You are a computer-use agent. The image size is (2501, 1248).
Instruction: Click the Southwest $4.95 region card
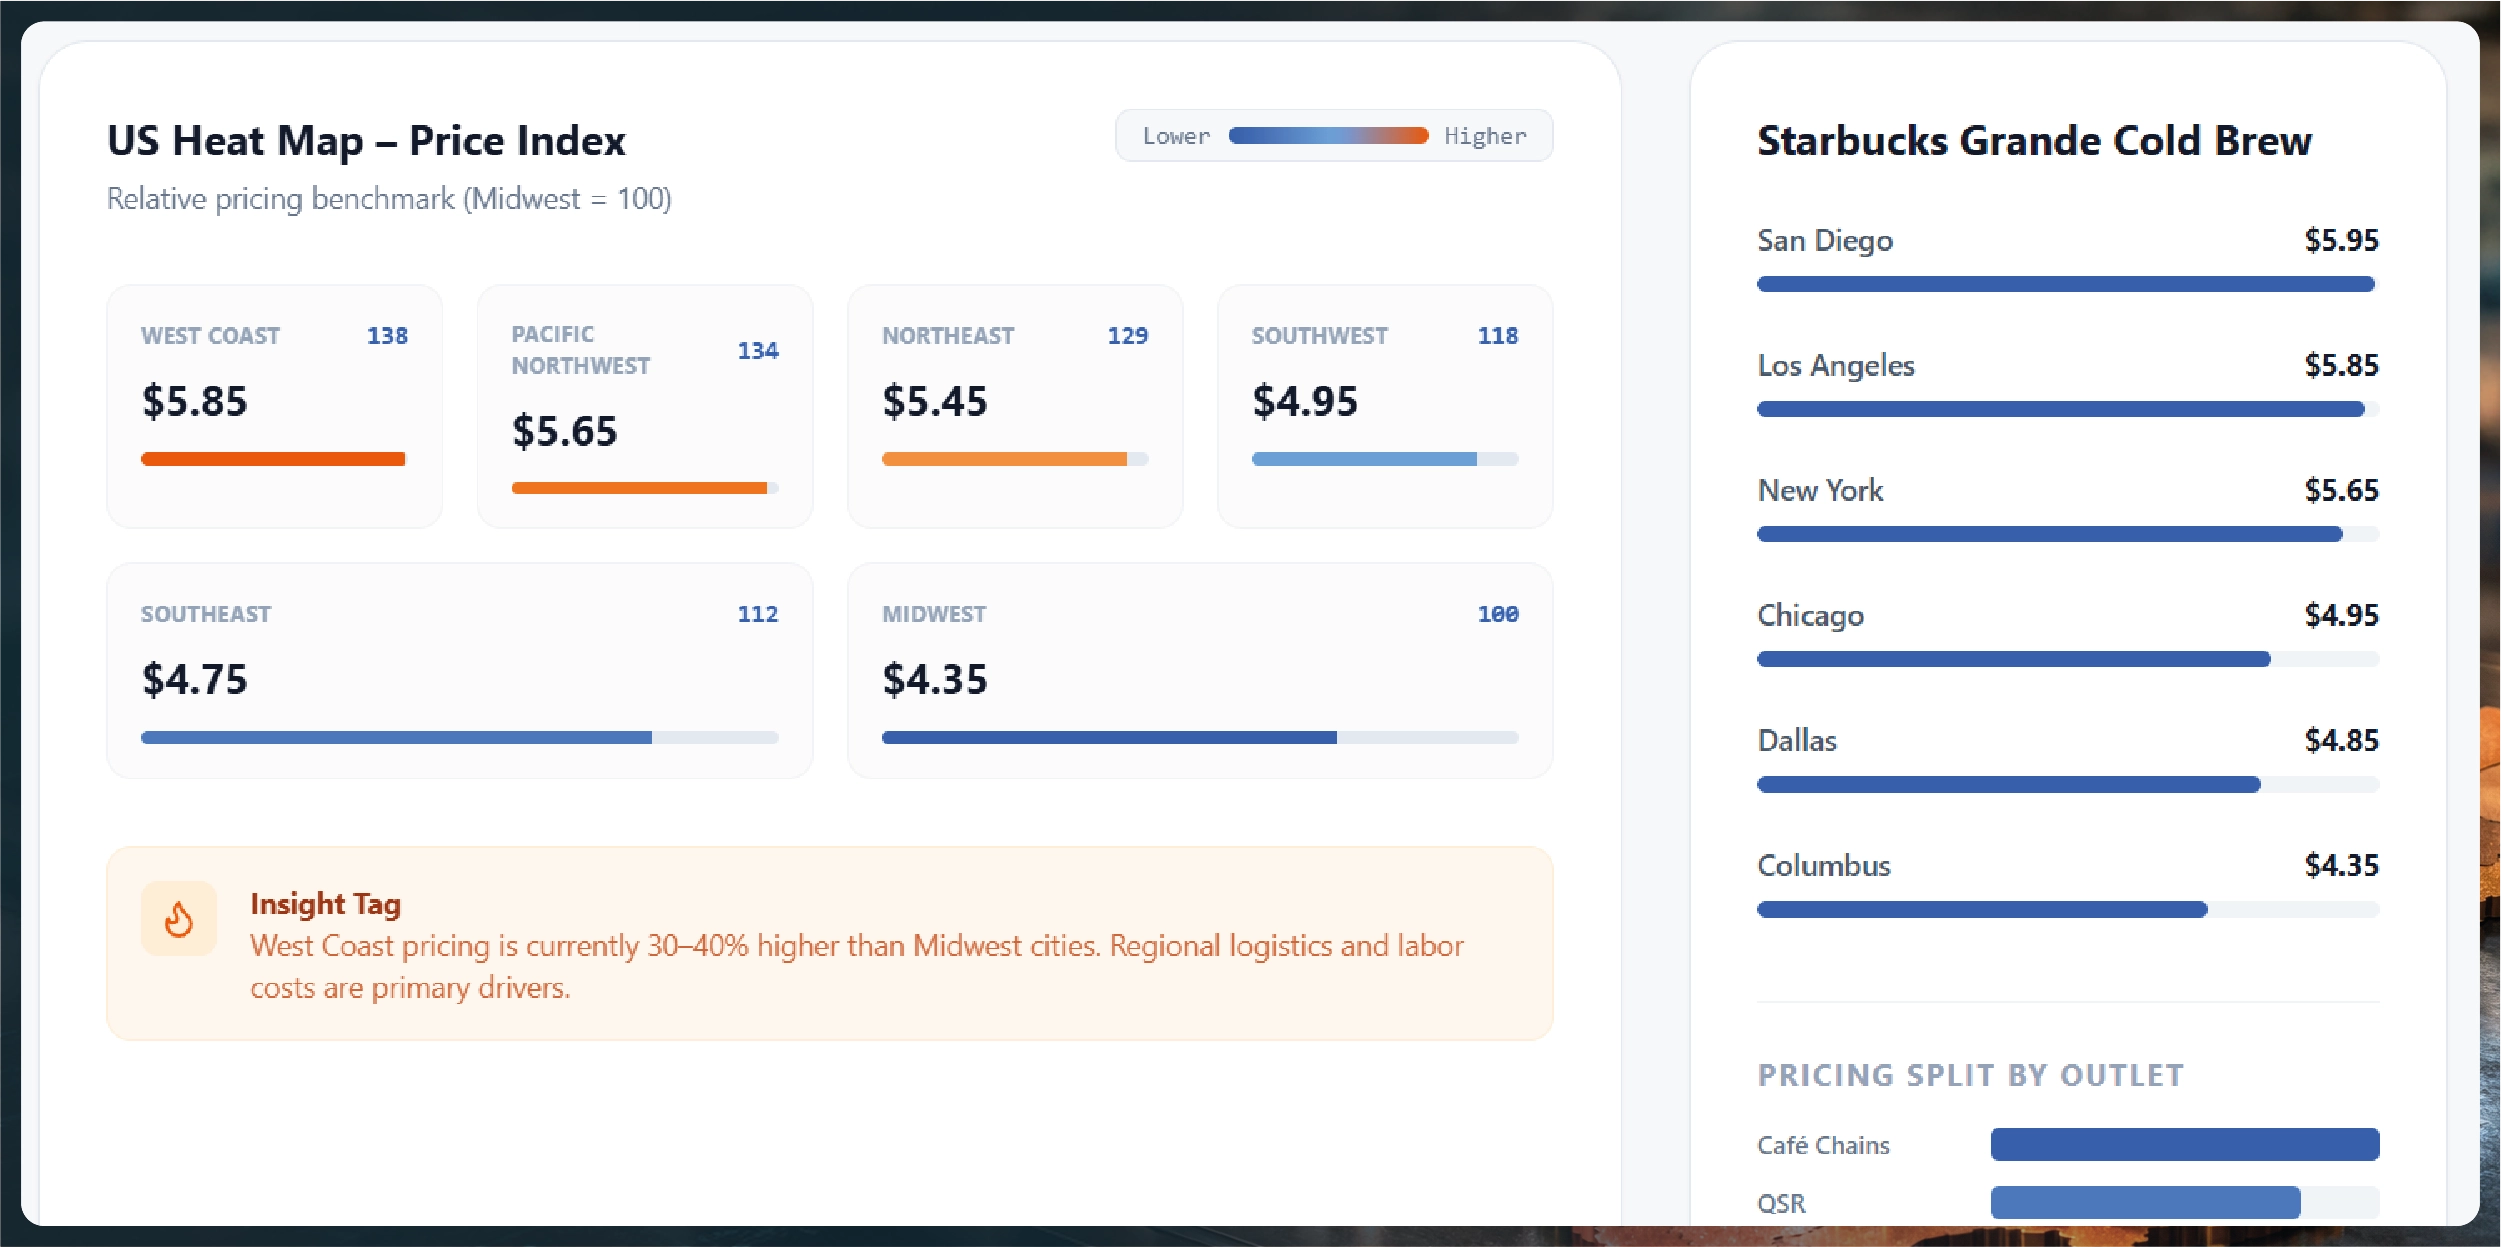coord(1384,406)
